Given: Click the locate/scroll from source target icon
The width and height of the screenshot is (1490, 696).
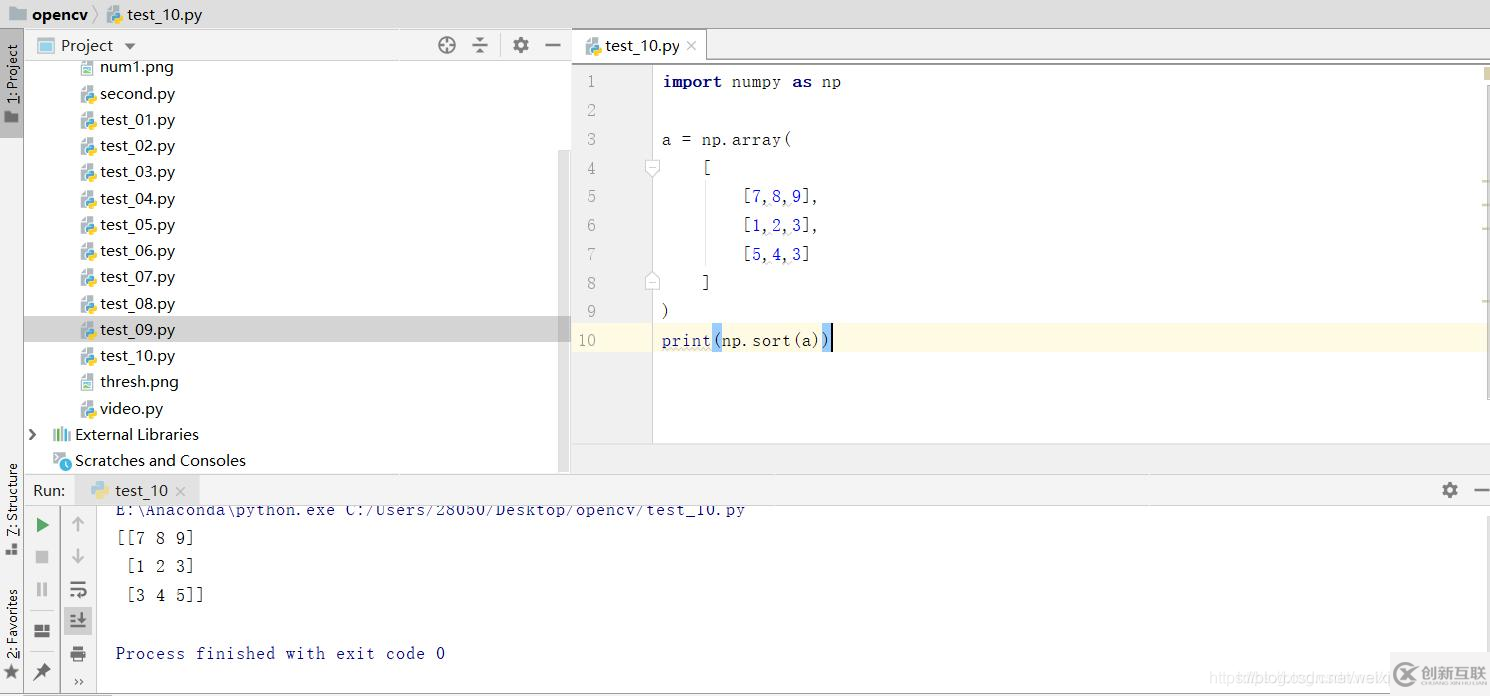Looking at the screenshot, I should click(x=447, y=45).
